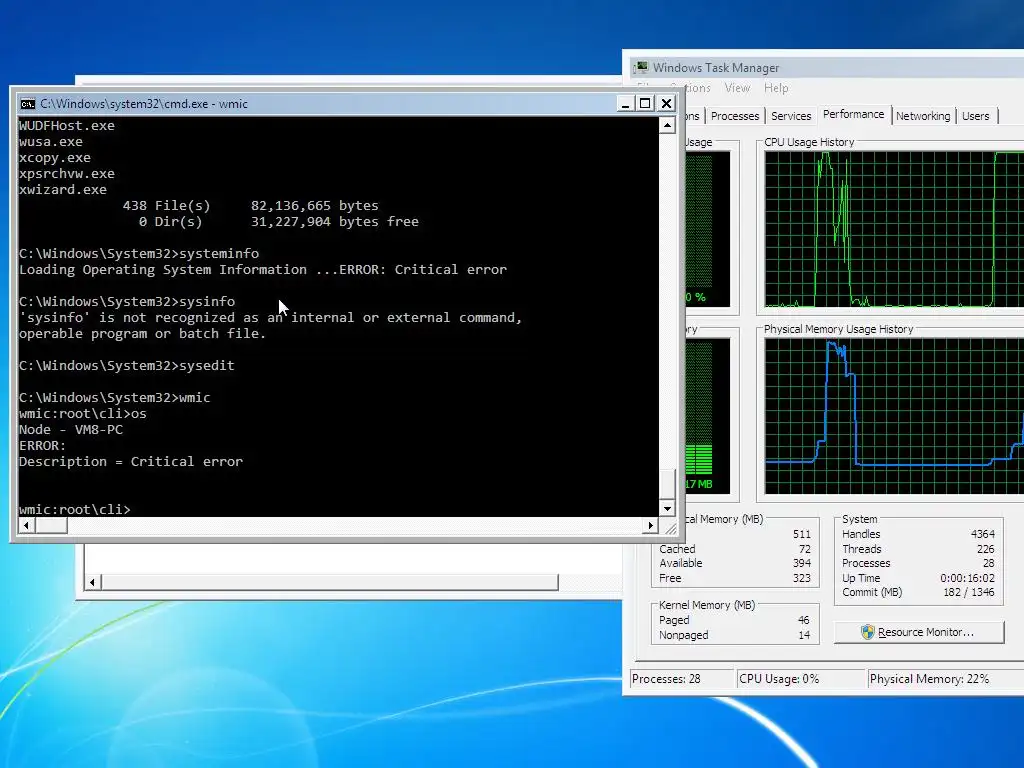Click the background window's scroll left arrow
1024x768 pixels.
(x=92, y=582)
